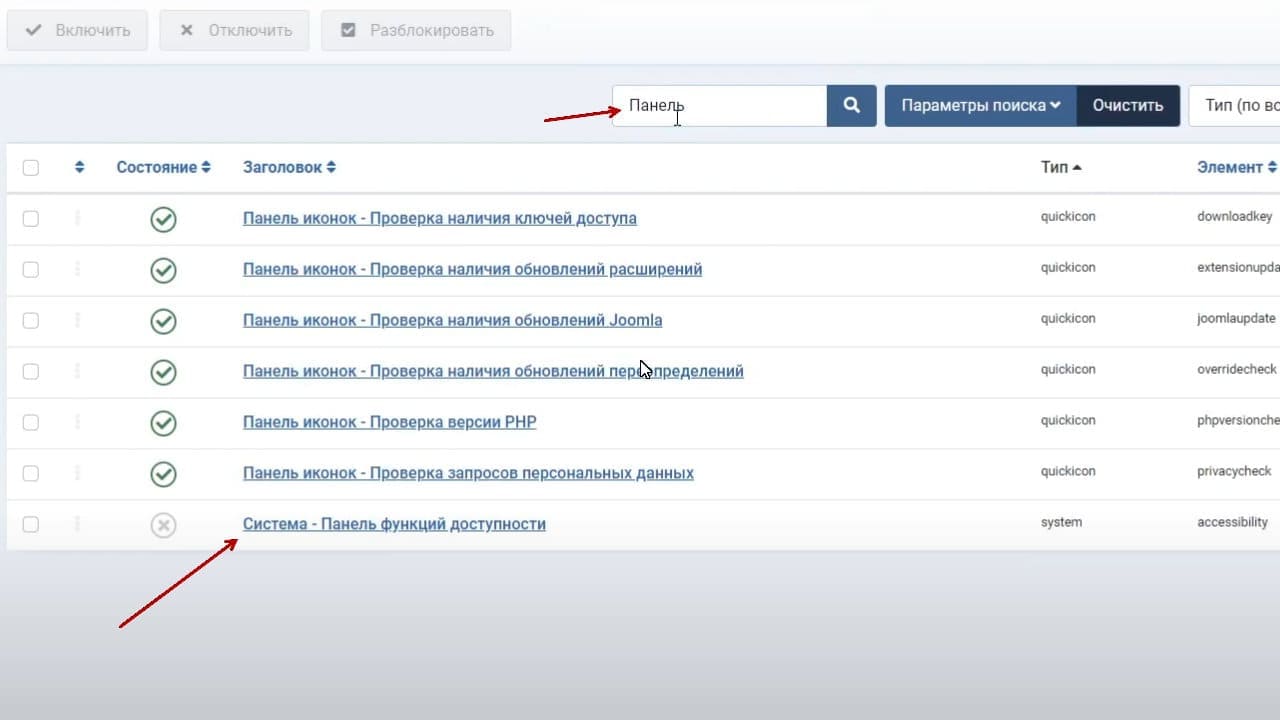Check the box for ключей доступа row
The width and height of the screenshot is (1280, 720).
coord(31,219)
